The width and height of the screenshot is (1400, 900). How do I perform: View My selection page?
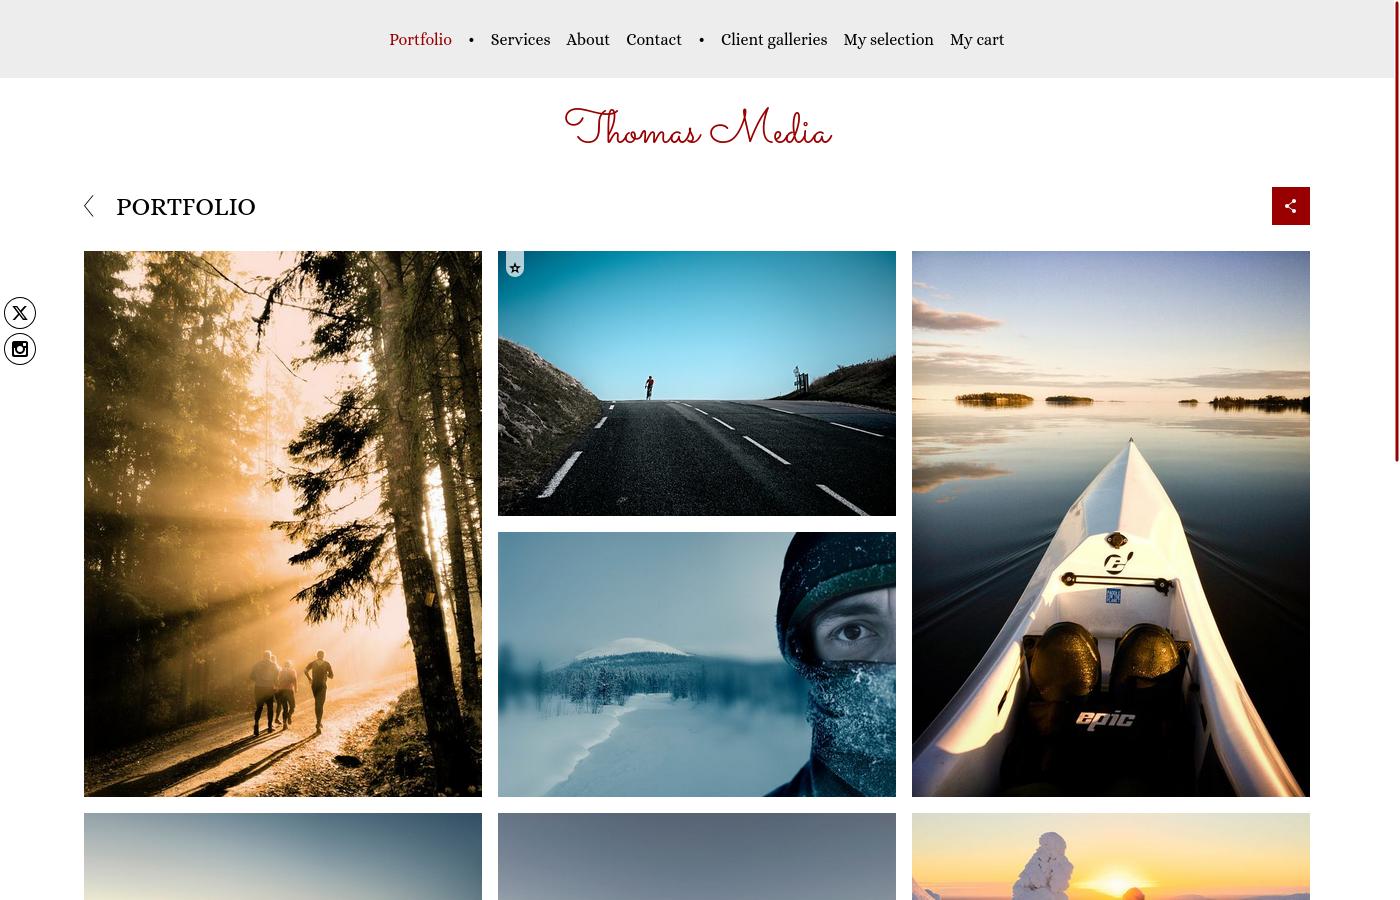pyautogui.click(x=888, y=40)
